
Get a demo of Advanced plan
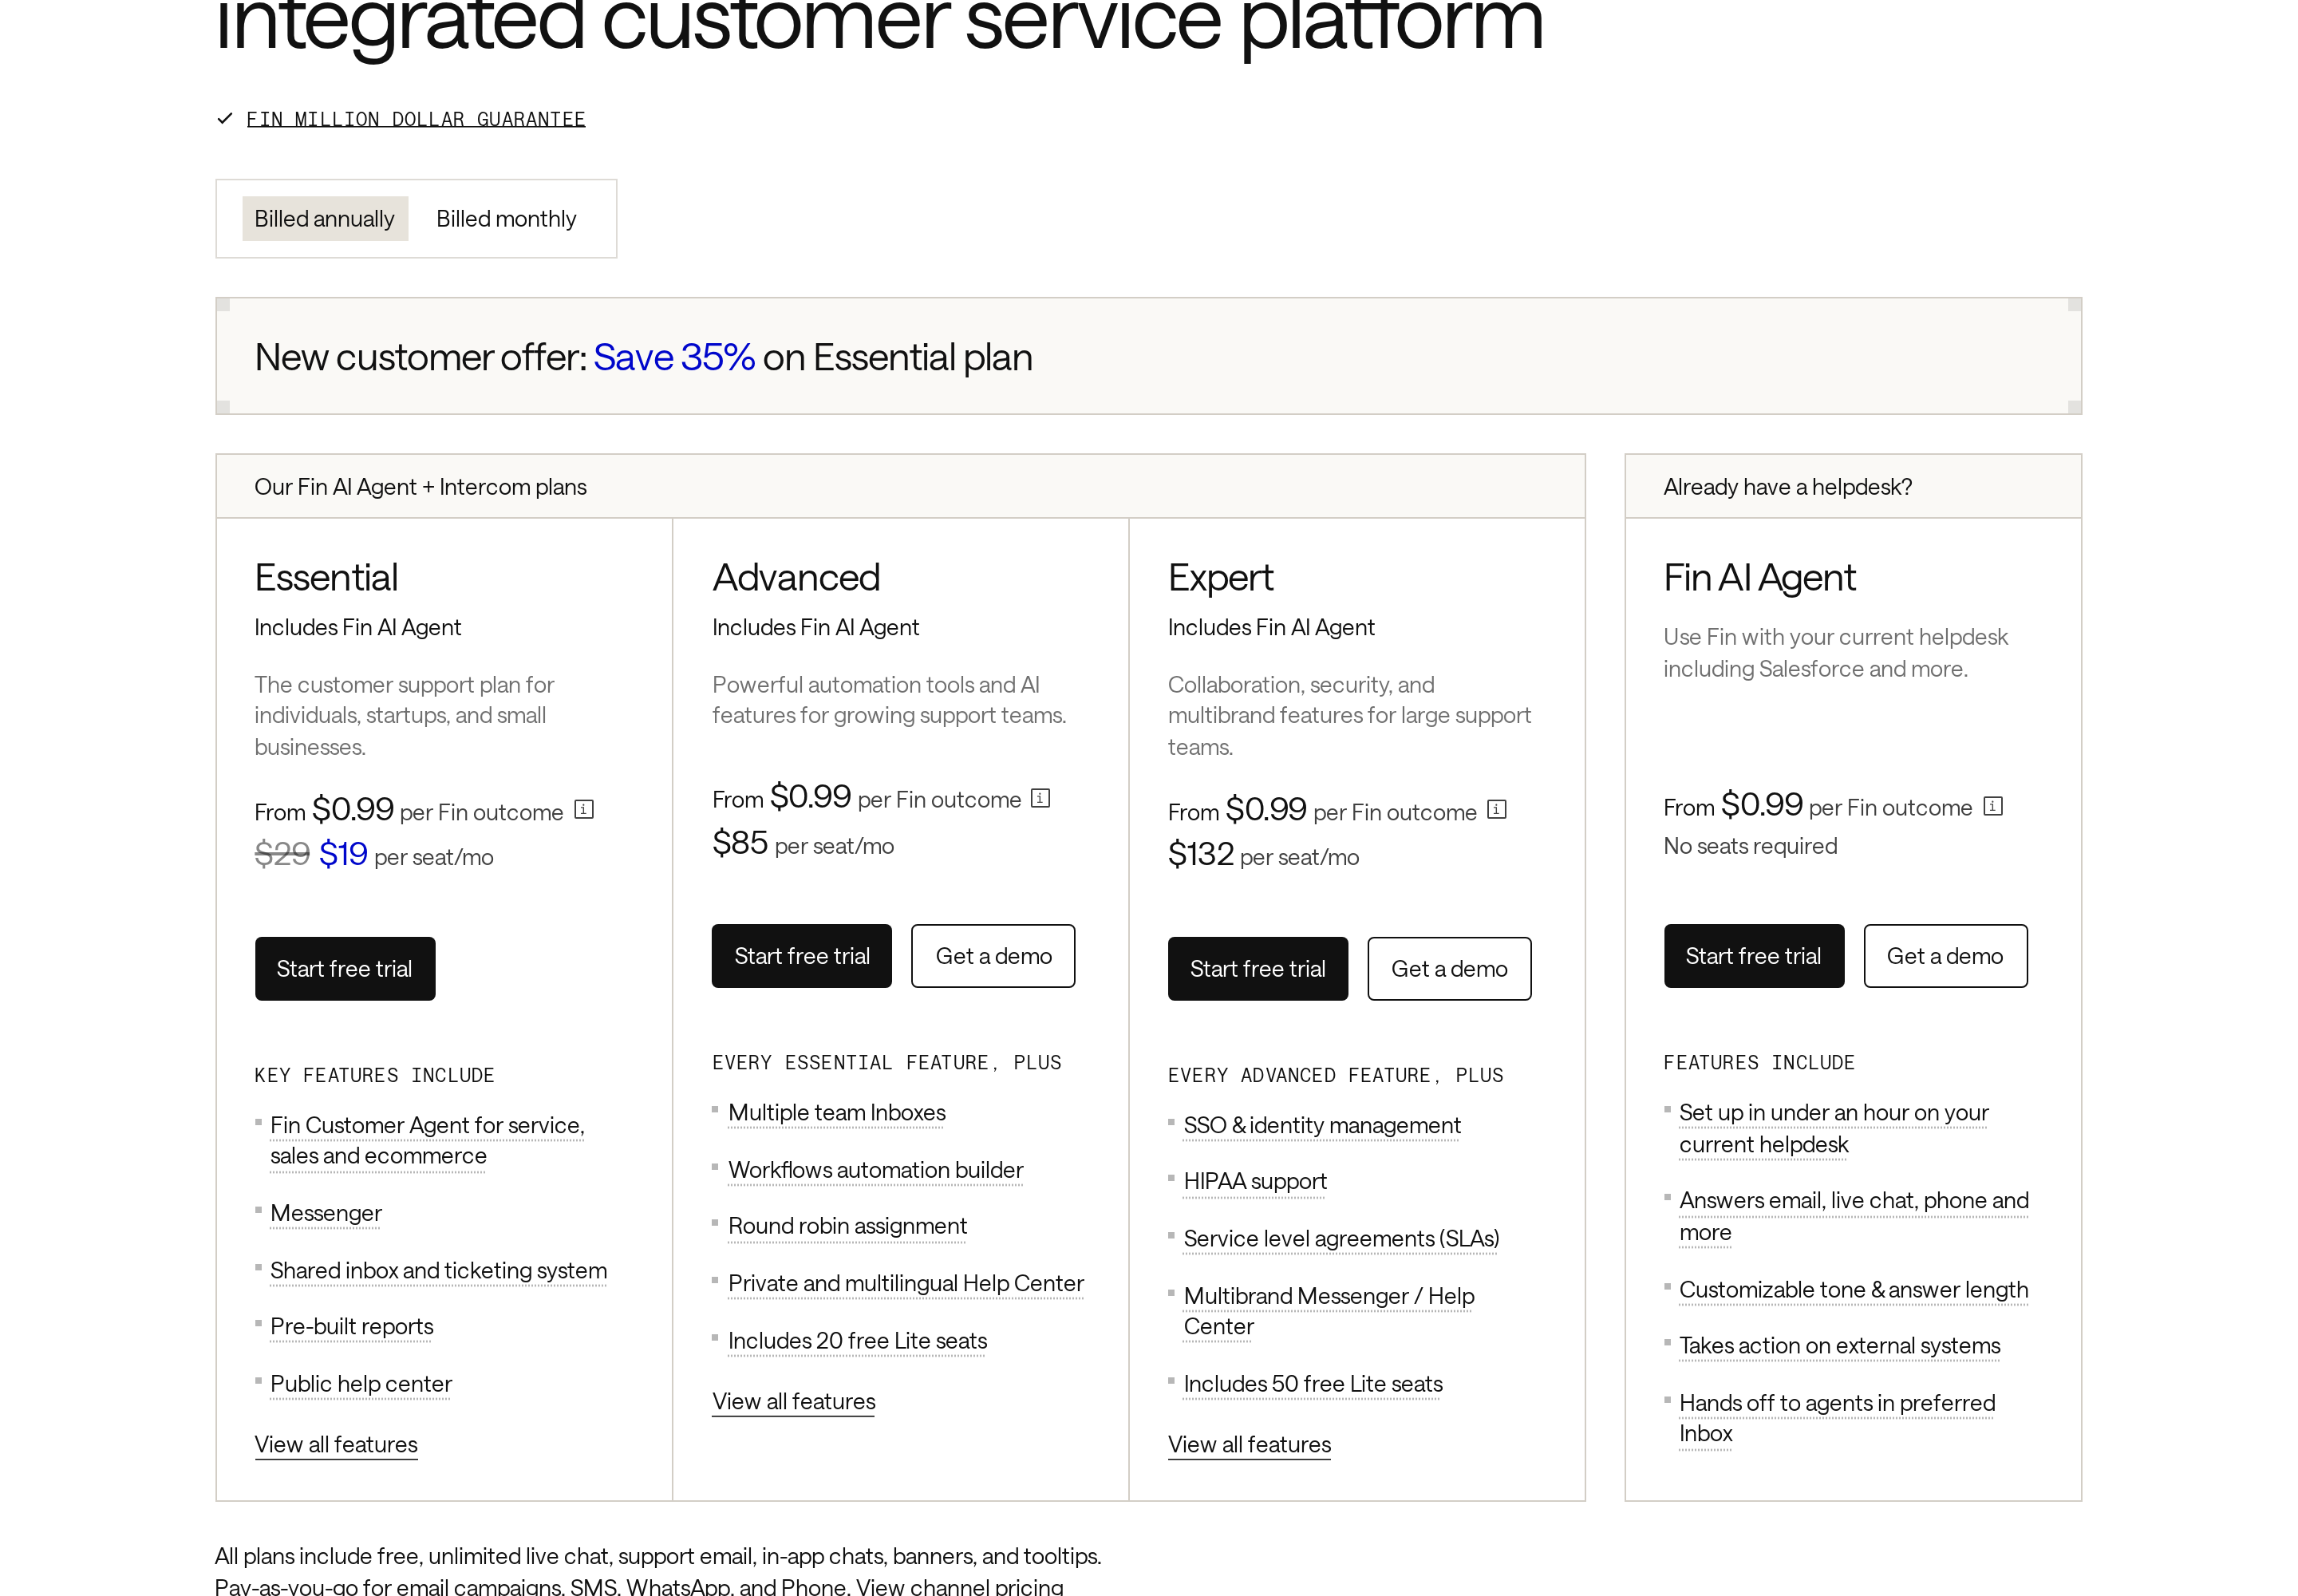click(x=993, y=956)
